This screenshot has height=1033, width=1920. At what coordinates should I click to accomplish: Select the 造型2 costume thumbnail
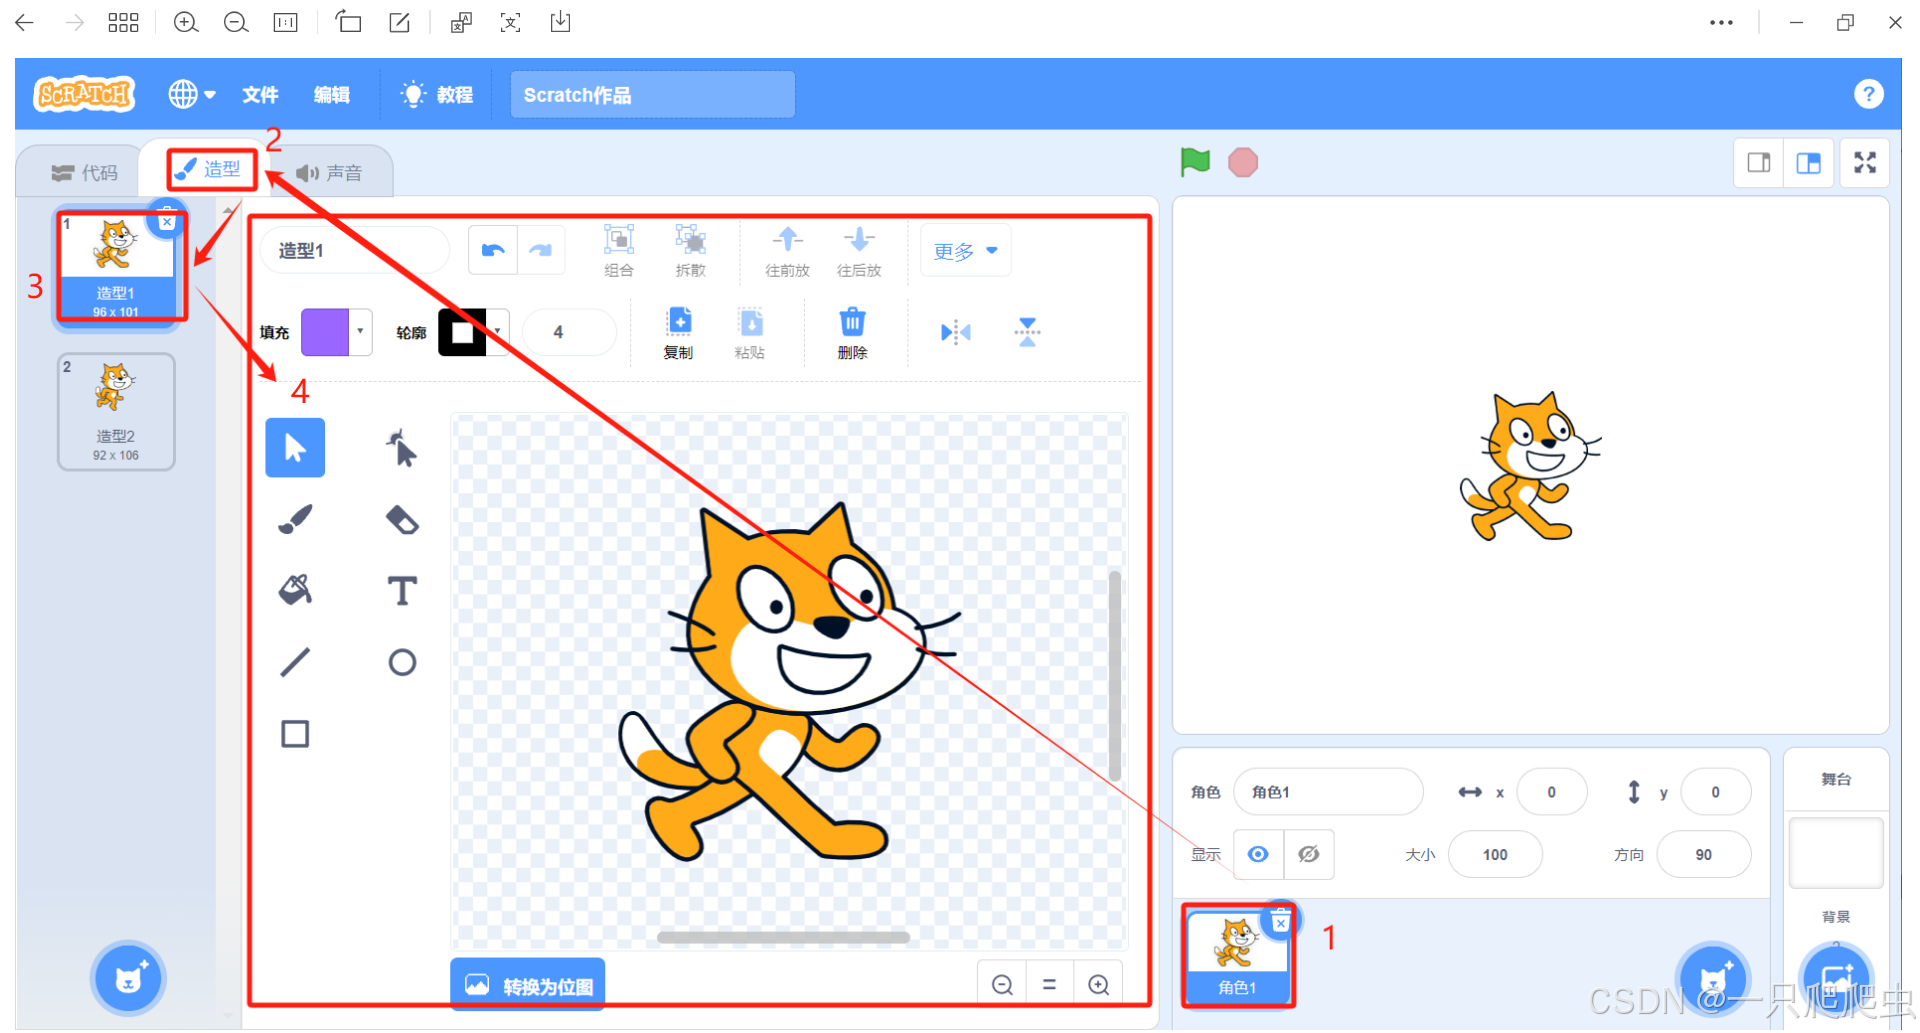117,411
